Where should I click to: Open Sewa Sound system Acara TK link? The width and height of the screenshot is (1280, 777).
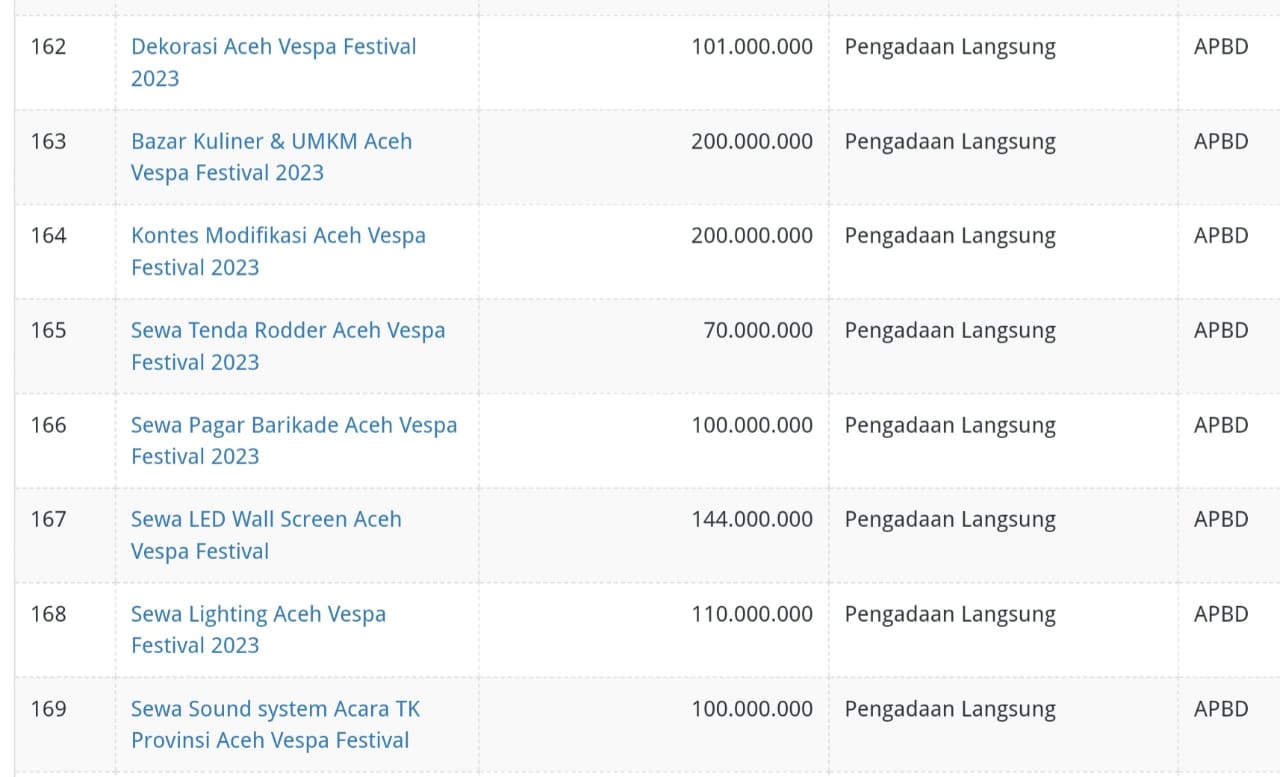pyautogui.click(x=275, y=709)
